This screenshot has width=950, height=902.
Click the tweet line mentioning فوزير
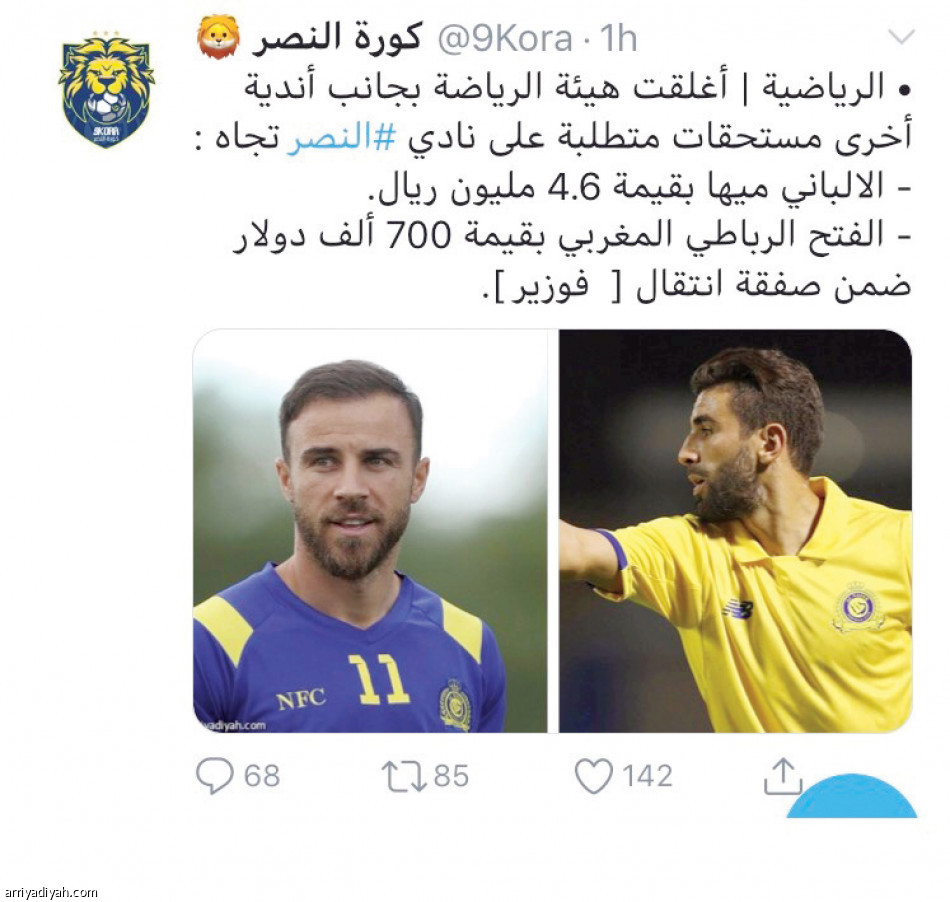click(697, 285)
